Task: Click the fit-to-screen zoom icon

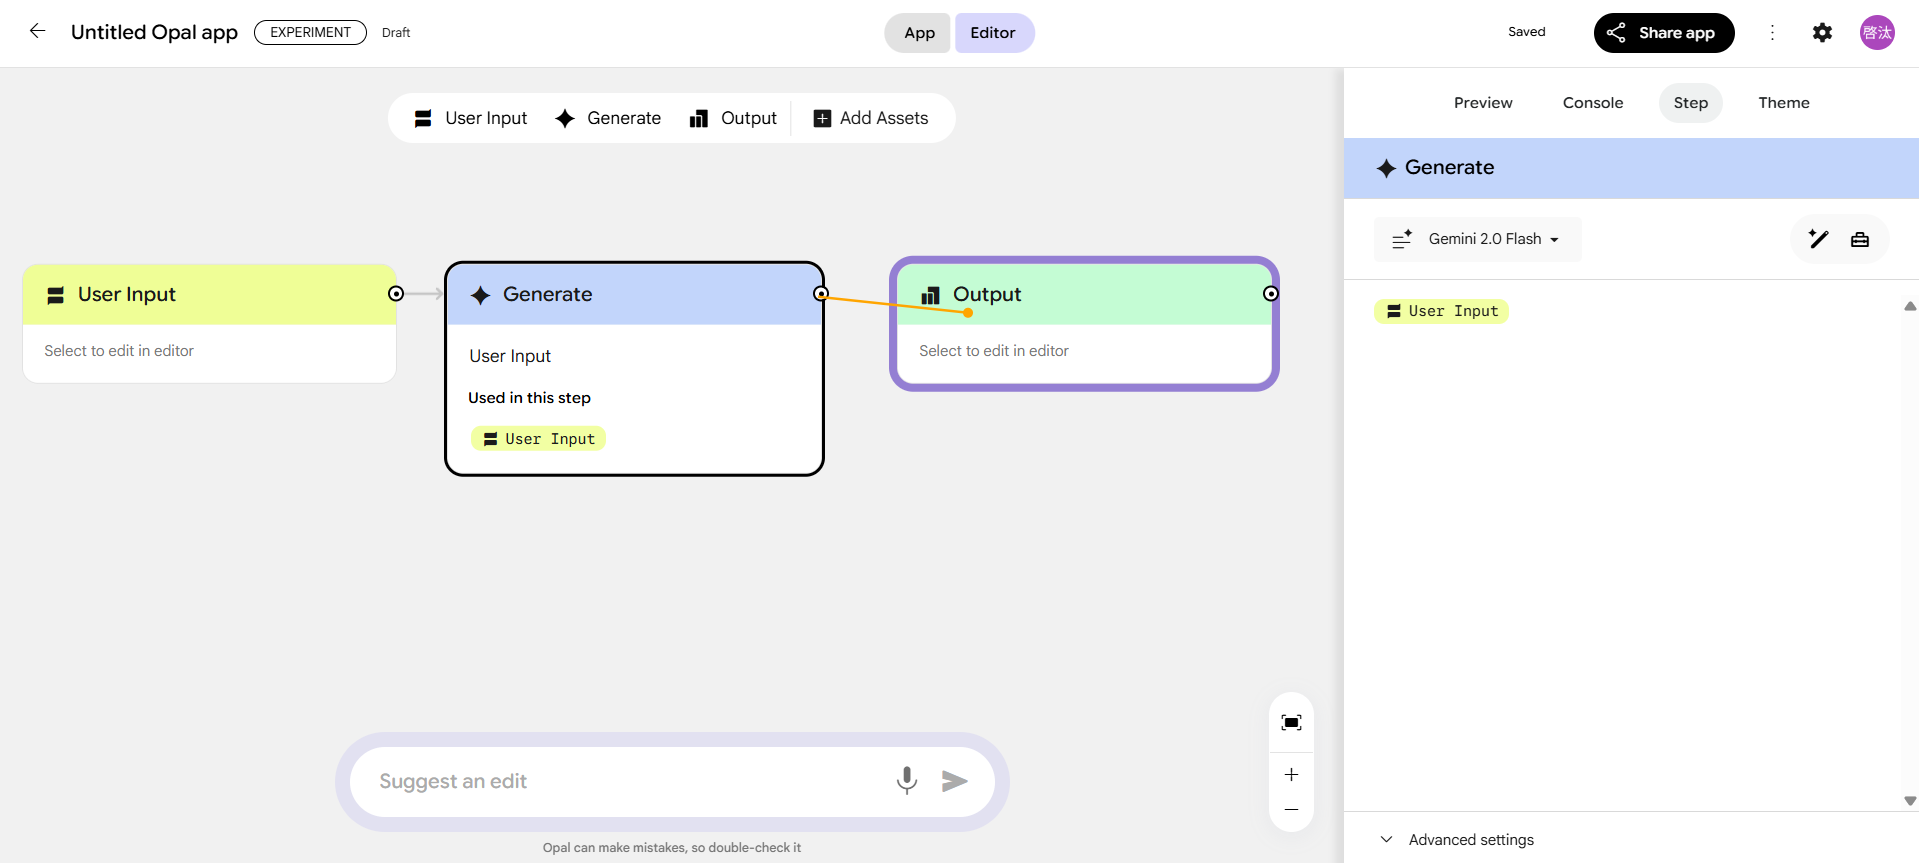Action: [1291, 723]
